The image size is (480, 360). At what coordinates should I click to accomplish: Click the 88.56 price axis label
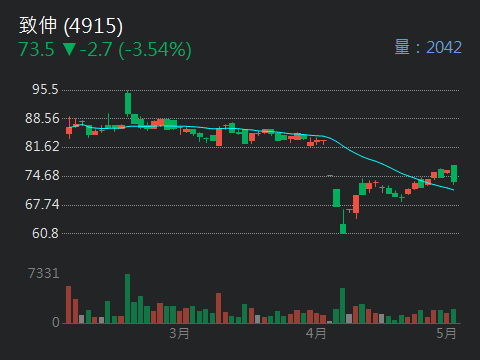click(x=42, y=118)
